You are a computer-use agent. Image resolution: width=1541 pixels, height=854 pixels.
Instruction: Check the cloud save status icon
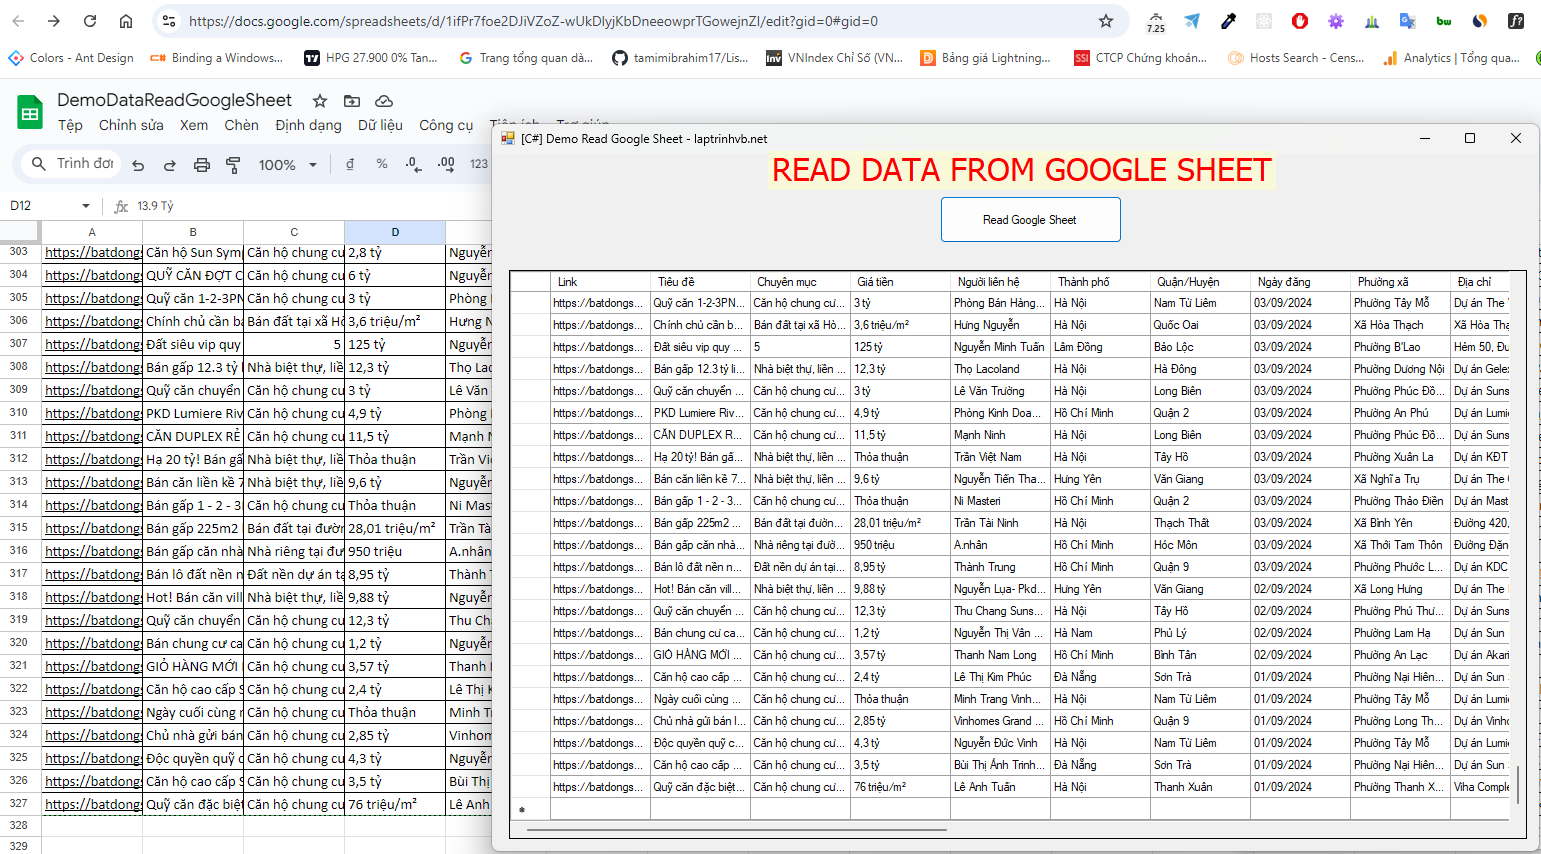point(383,101)
